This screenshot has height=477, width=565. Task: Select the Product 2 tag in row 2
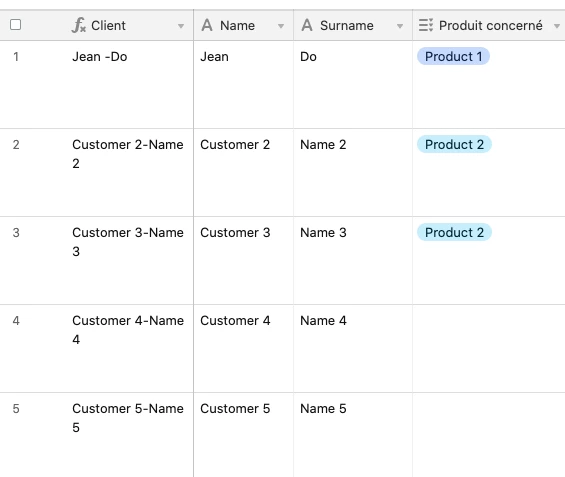pos(454,144)
